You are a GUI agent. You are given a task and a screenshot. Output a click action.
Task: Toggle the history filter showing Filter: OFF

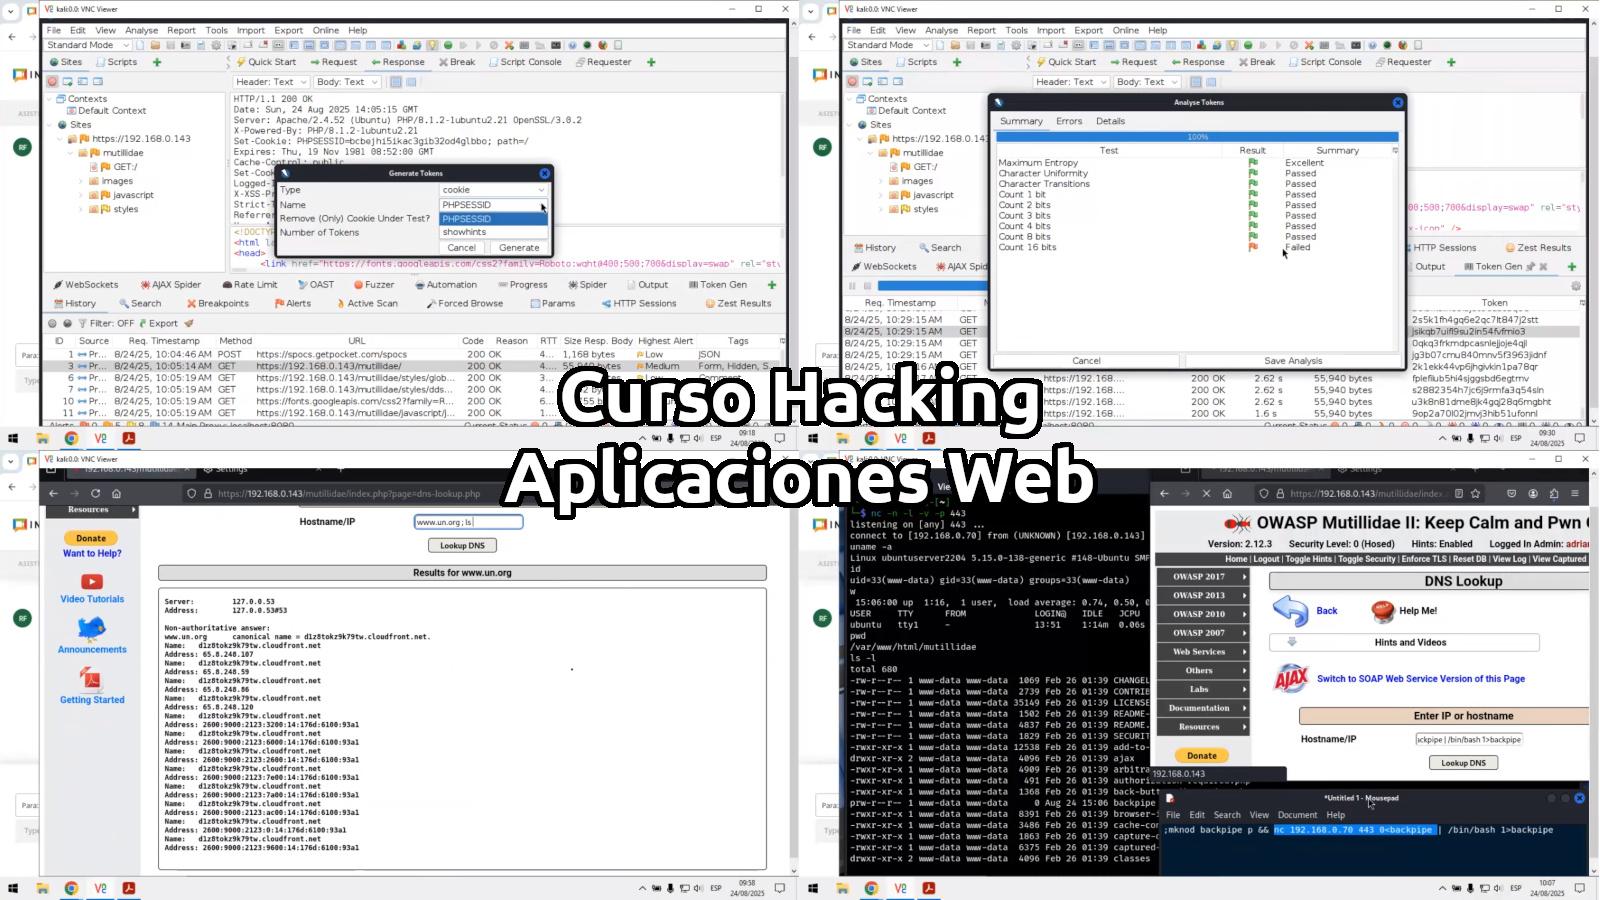click(x=105, y=323)
